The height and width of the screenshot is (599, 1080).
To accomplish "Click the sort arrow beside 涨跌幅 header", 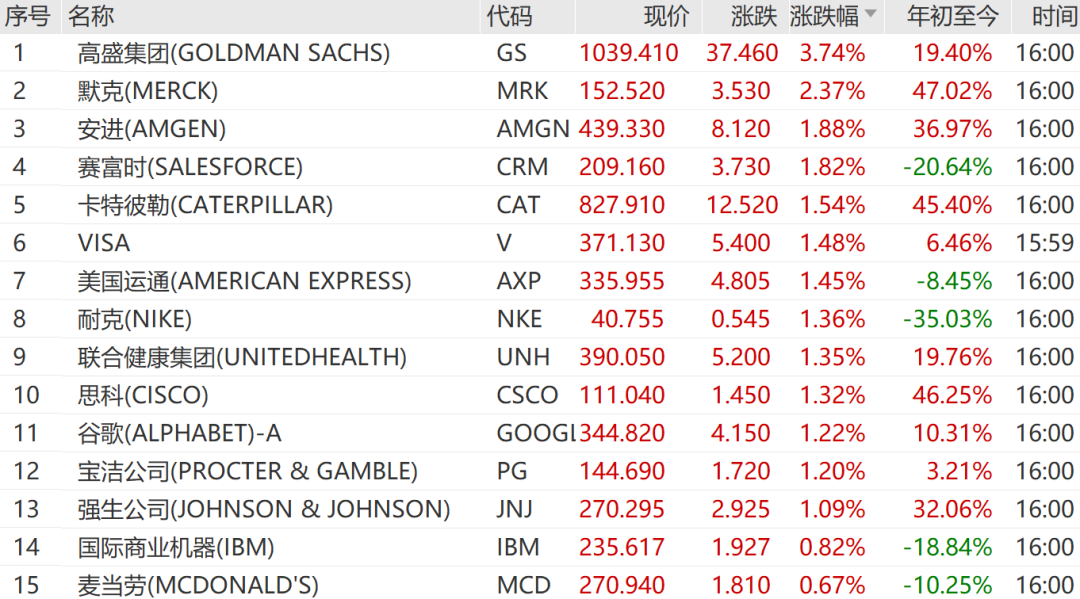I will [x=871, y=13].
